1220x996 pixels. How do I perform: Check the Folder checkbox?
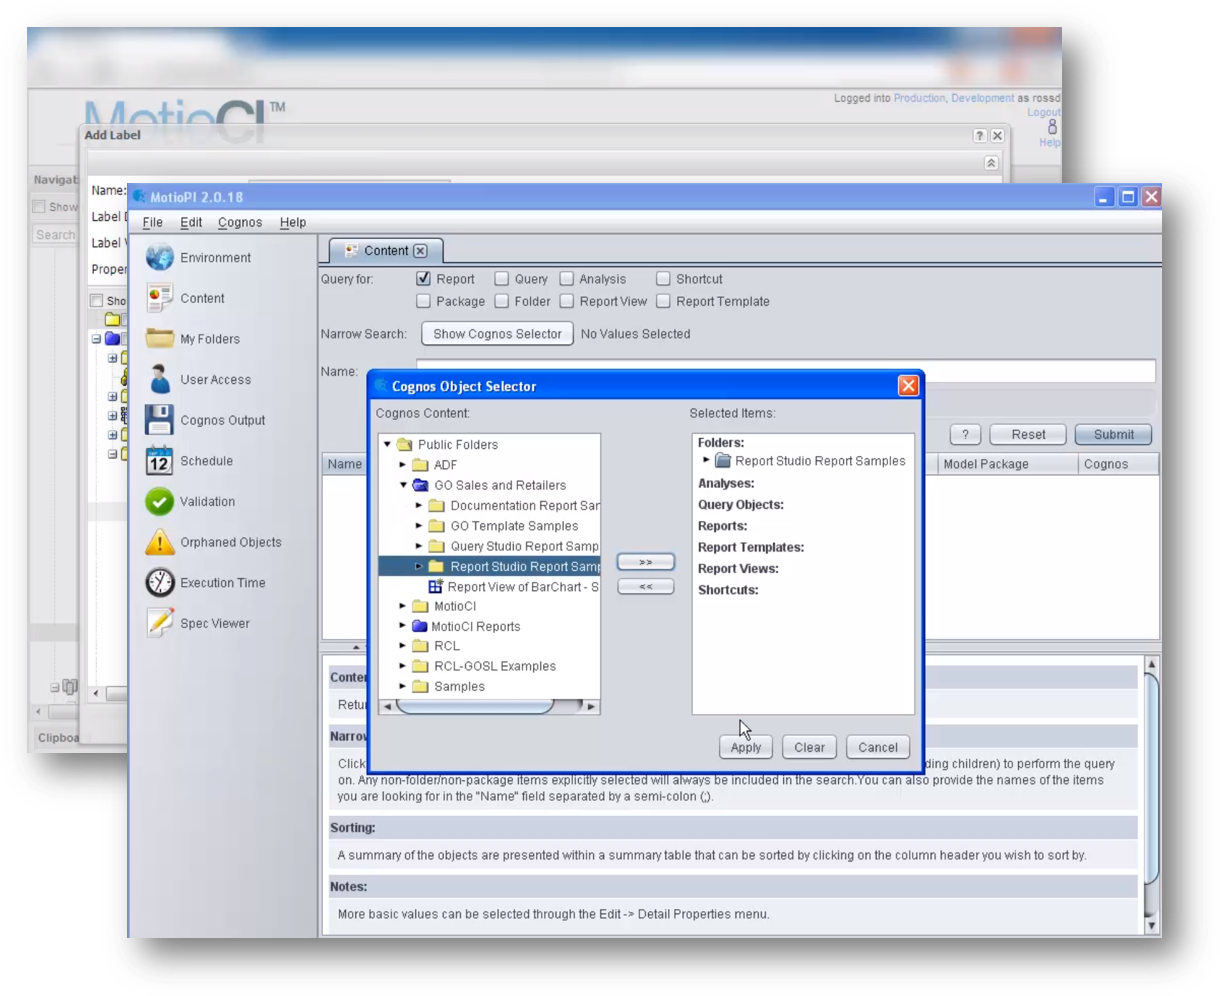(x=501, y=301)
